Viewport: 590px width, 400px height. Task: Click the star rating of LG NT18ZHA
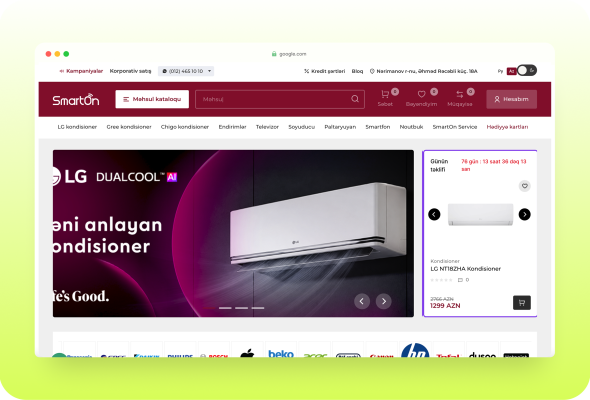[x=441, y=280]
